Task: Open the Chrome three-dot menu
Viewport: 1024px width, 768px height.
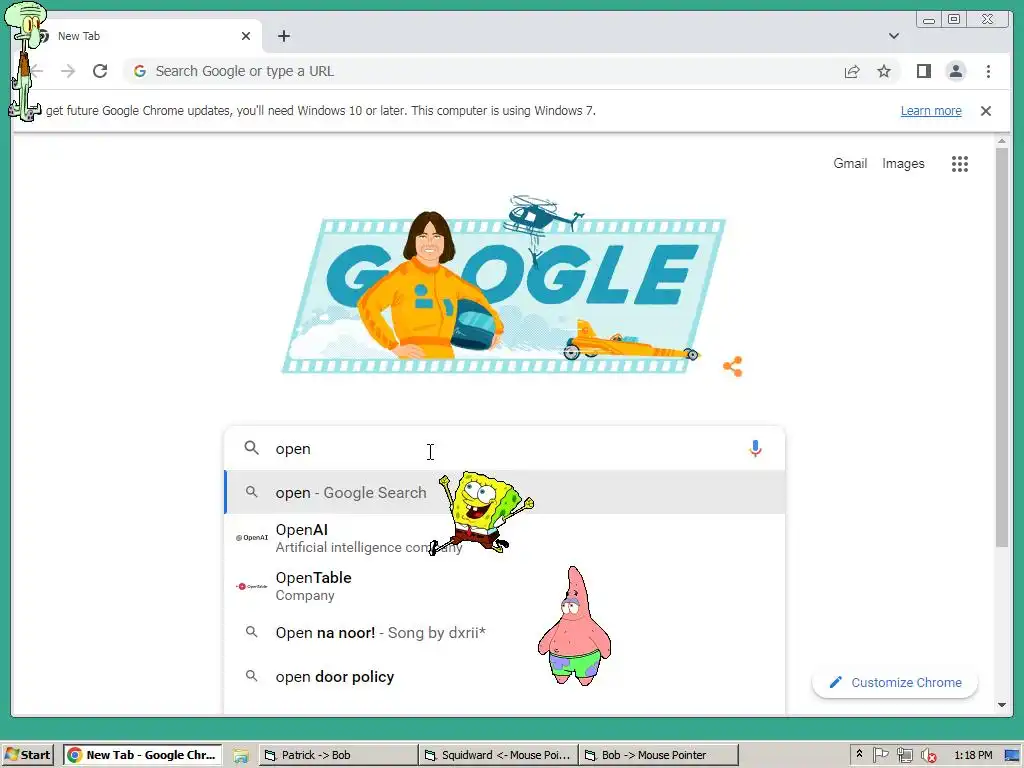Action: [988, 71]
